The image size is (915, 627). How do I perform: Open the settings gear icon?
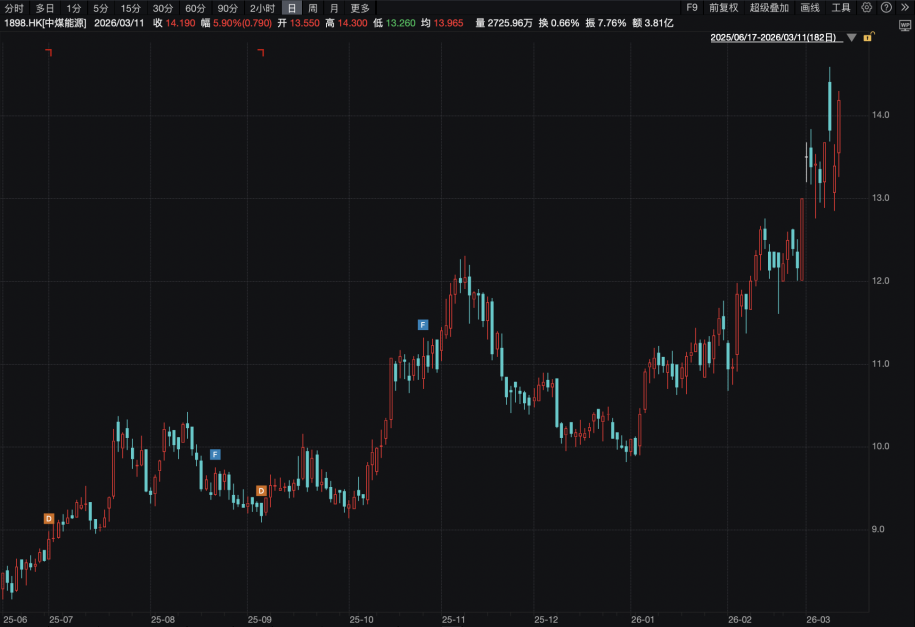pos(867,8)
